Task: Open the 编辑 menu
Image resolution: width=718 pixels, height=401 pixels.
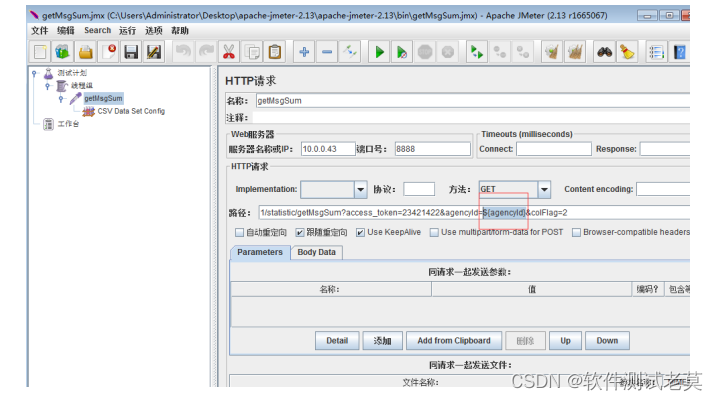Action: pos(65,31)
